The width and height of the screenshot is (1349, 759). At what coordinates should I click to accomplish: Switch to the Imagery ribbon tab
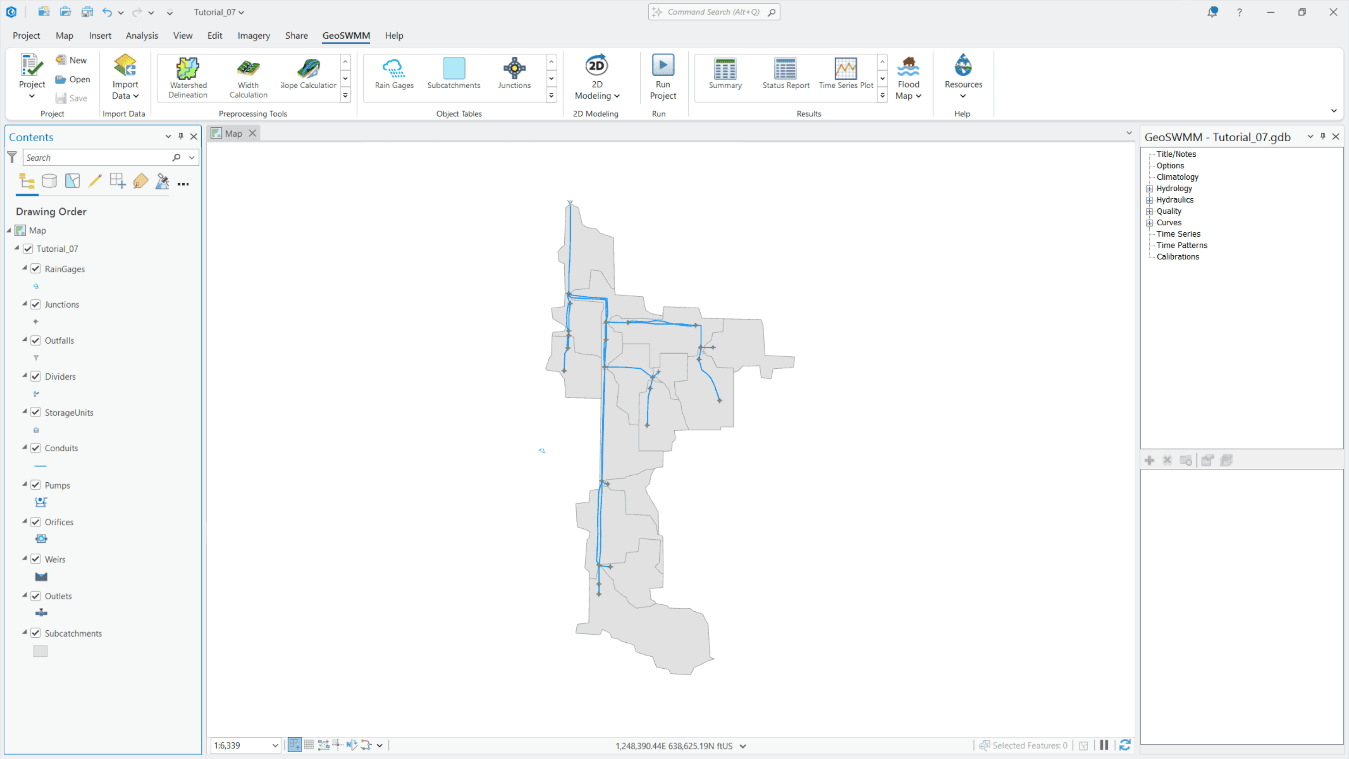[x=253, y=35]
